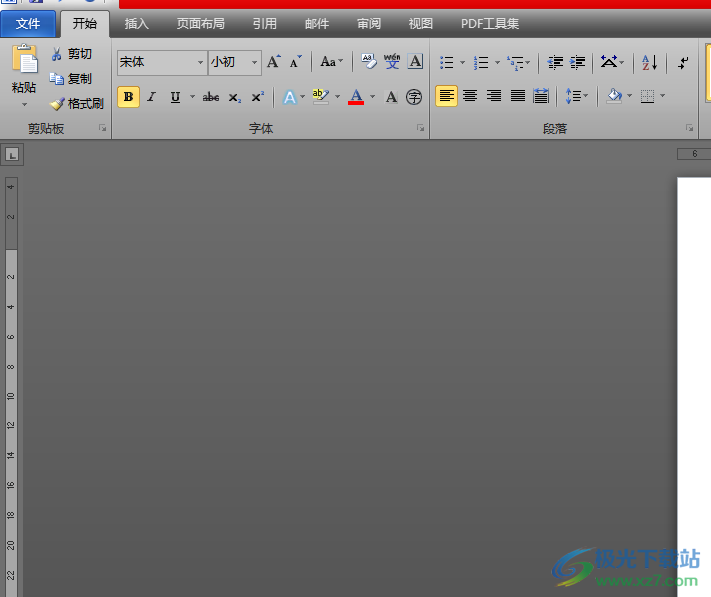Click the Increase Indent icon
The height and width of the screenshot is (597, 711).
point(578,63)
